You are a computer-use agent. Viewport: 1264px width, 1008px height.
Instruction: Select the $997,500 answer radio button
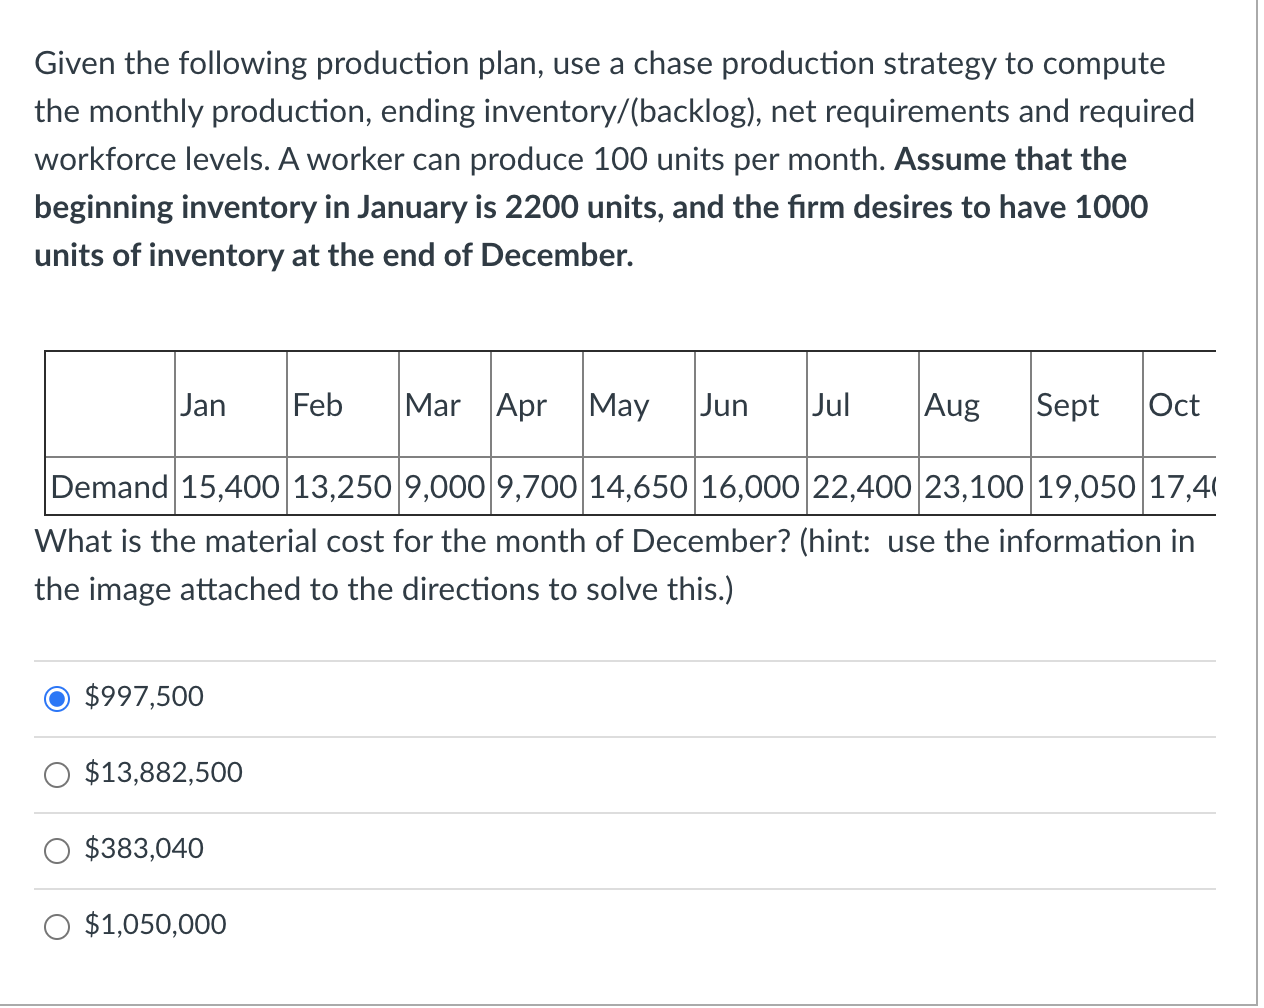(58, 697)
